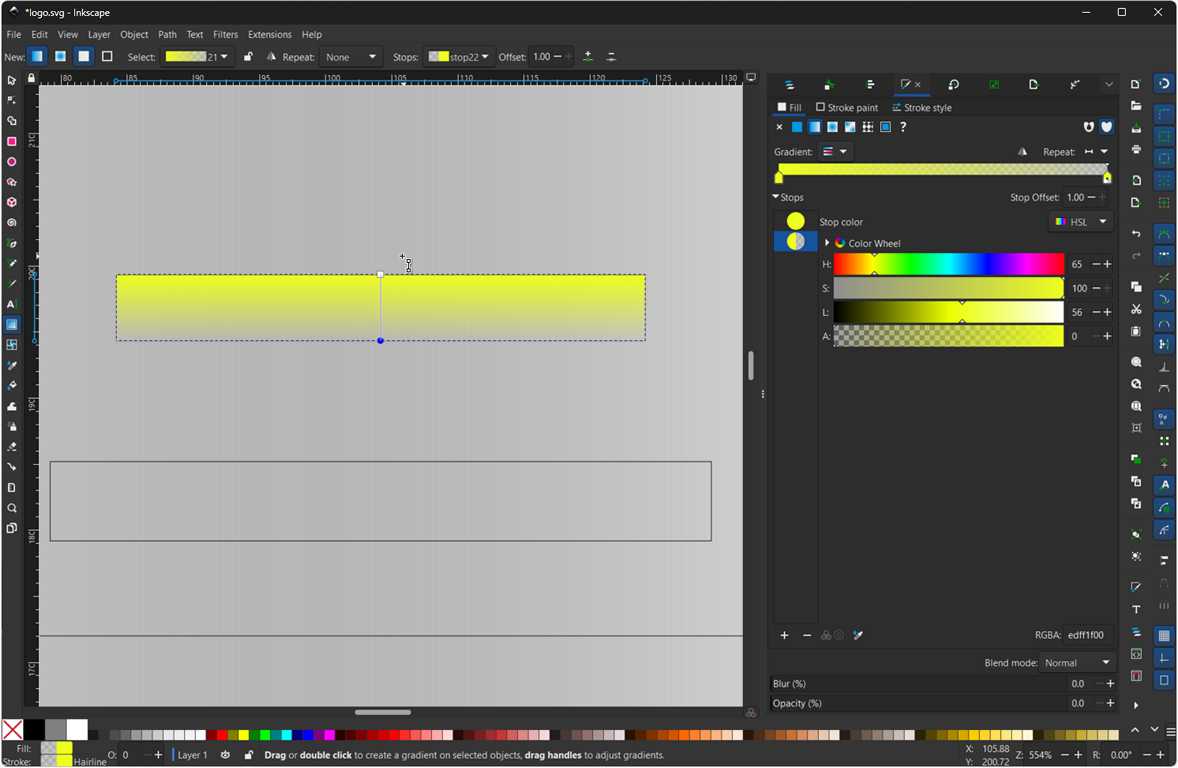
Task: Reverse gradient direction in tool bar
Action: click(x=271, y=56)
